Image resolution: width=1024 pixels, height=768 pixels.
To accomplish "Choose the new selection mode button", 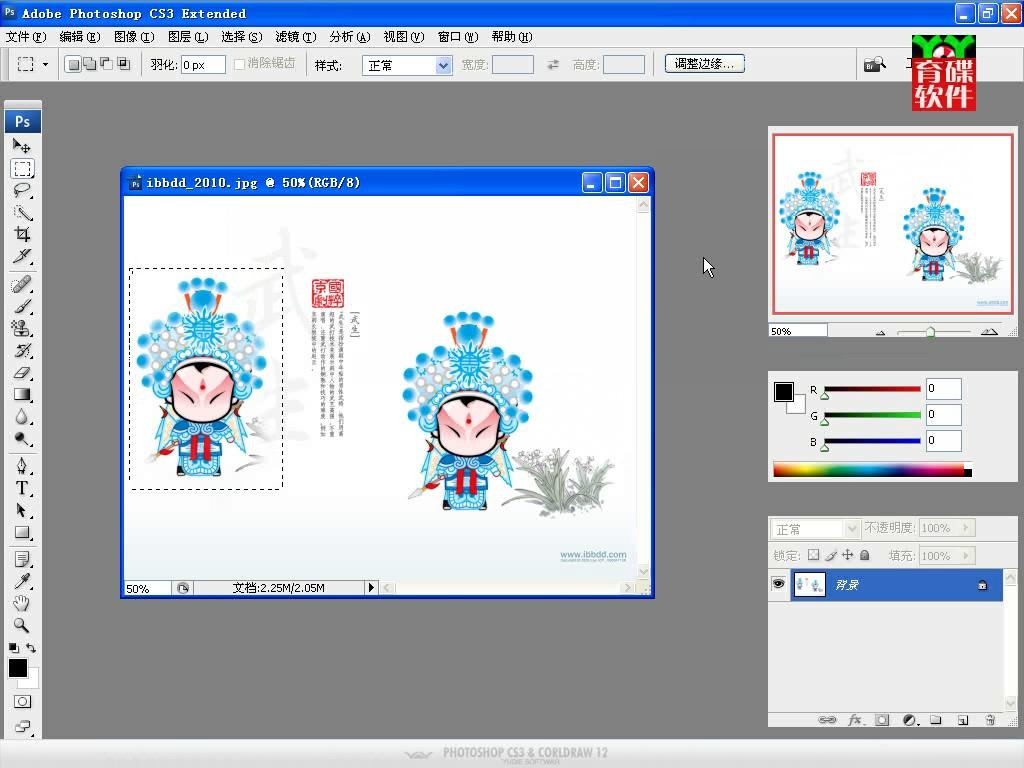I will 73,64.
